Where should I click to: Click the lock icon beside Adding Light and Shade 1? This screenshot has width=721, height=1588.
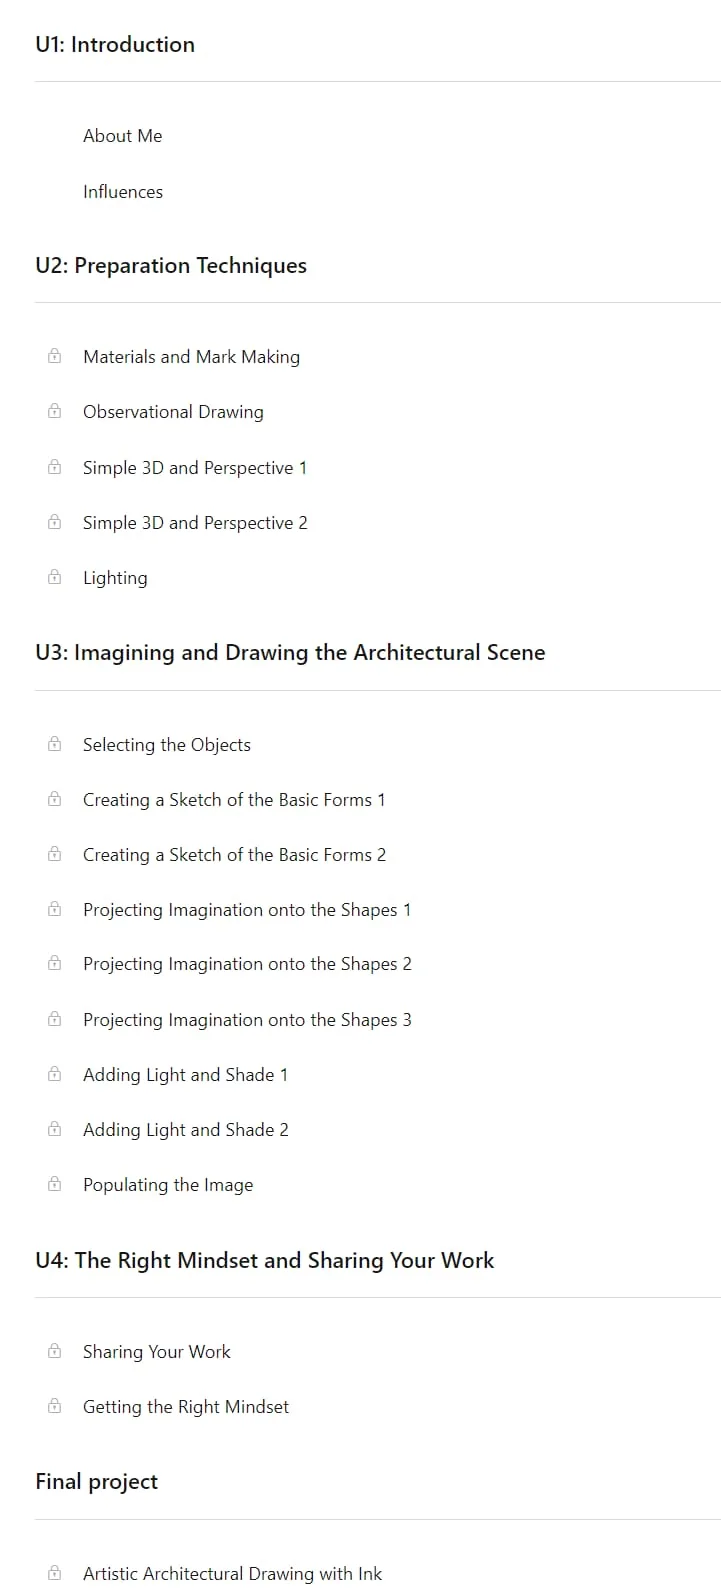[55, 1074]
